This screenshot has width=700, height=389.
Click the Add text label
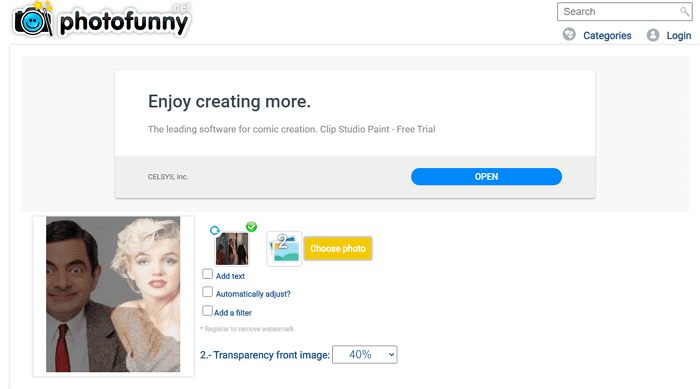(x=230, y=276)
